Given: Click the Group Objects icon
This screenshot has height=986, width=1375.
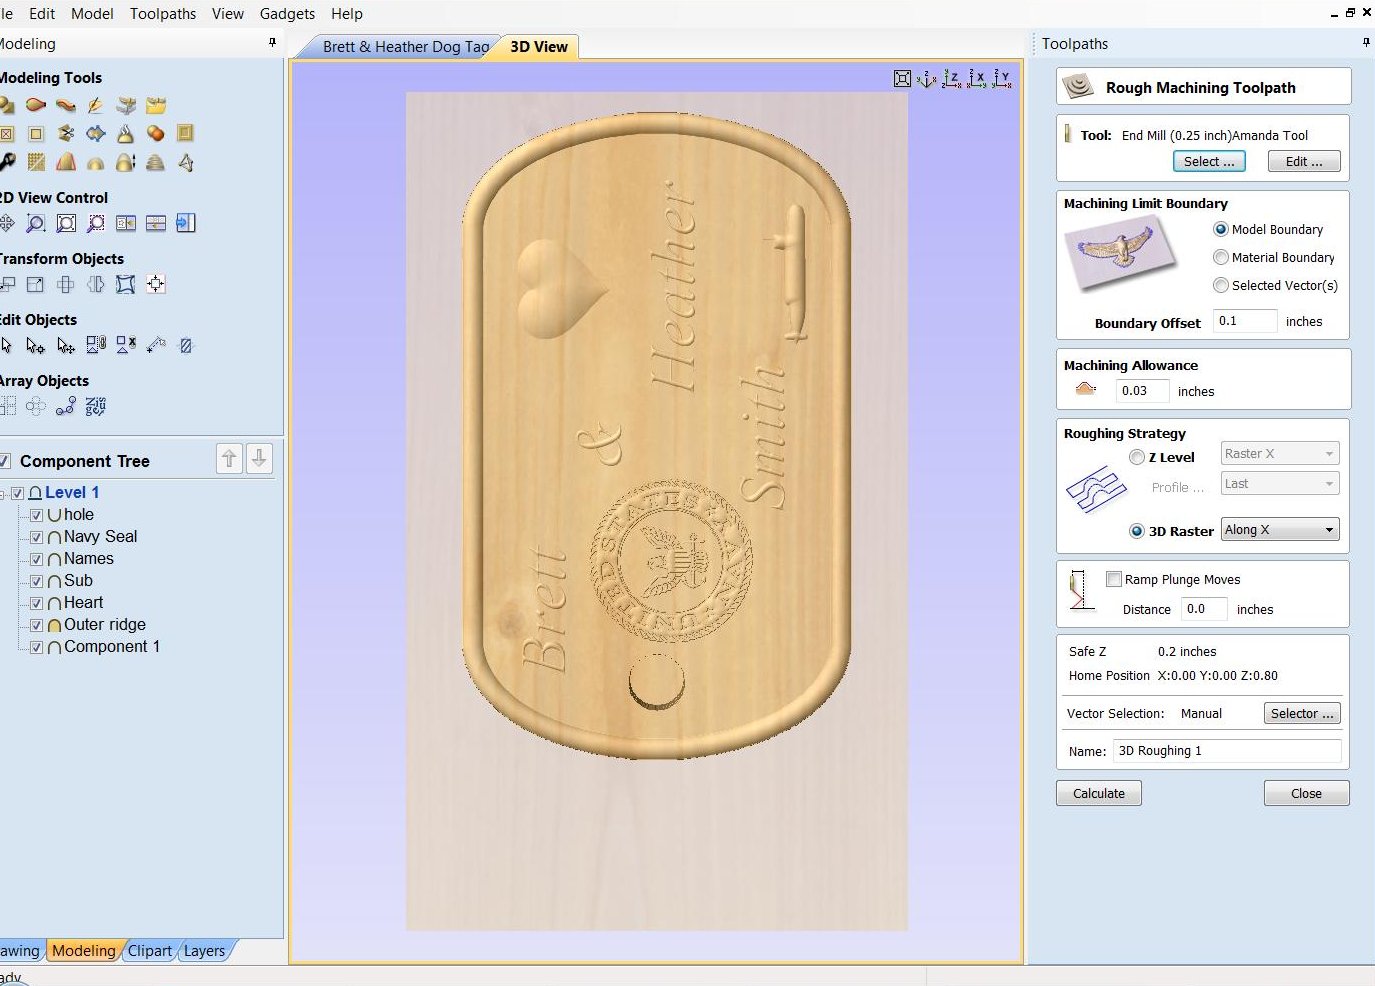Looking at the screenshot, I should 96,345.
